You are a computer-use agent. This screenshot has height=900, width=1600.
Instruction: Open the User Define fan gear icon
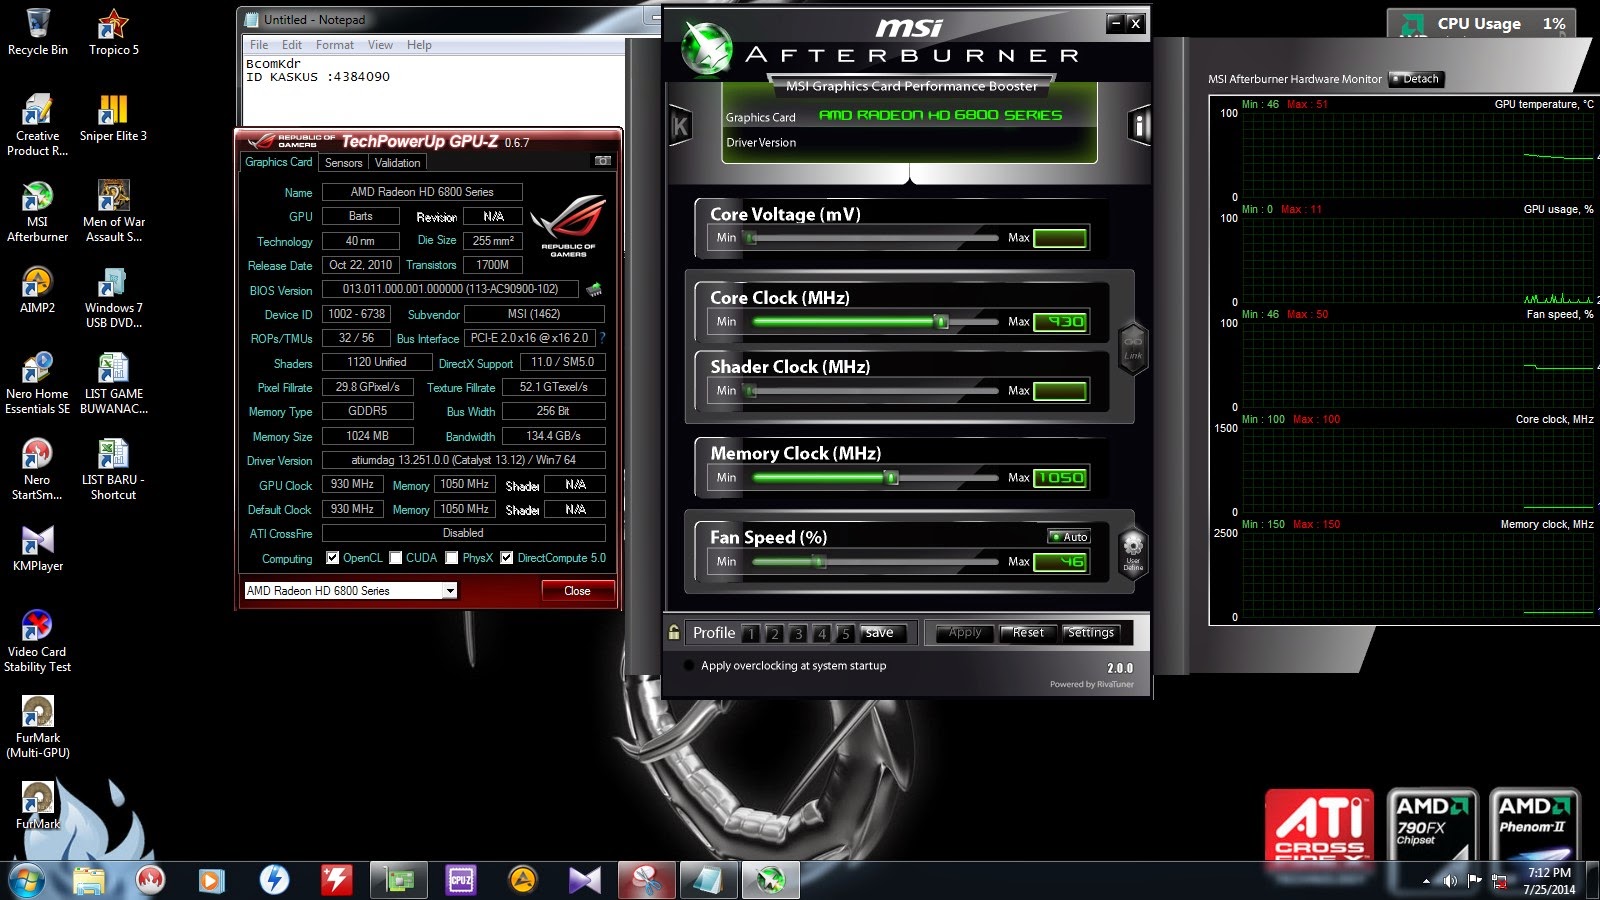click(1133, 553)
